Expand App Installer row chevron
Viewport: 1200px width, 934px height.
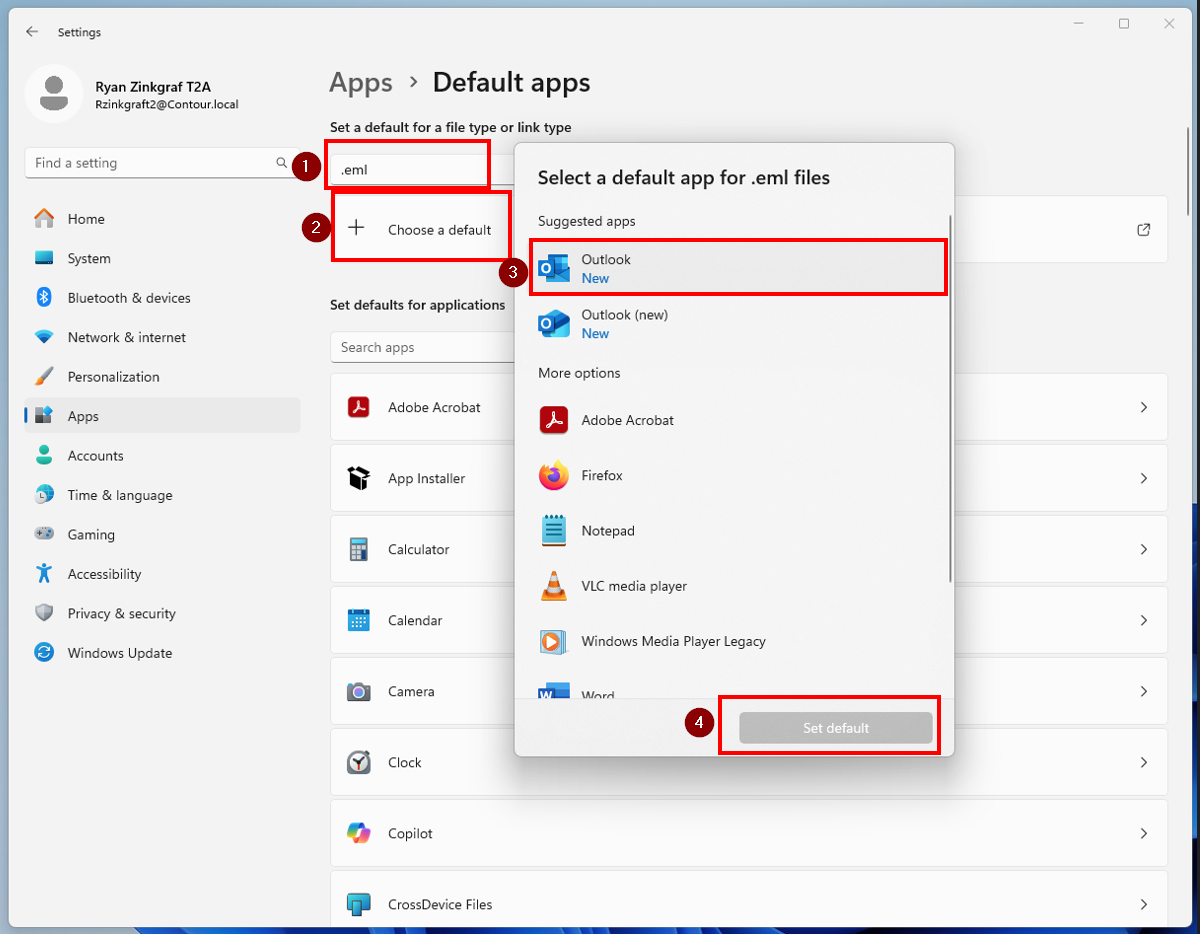click(x=1144, y=479)
